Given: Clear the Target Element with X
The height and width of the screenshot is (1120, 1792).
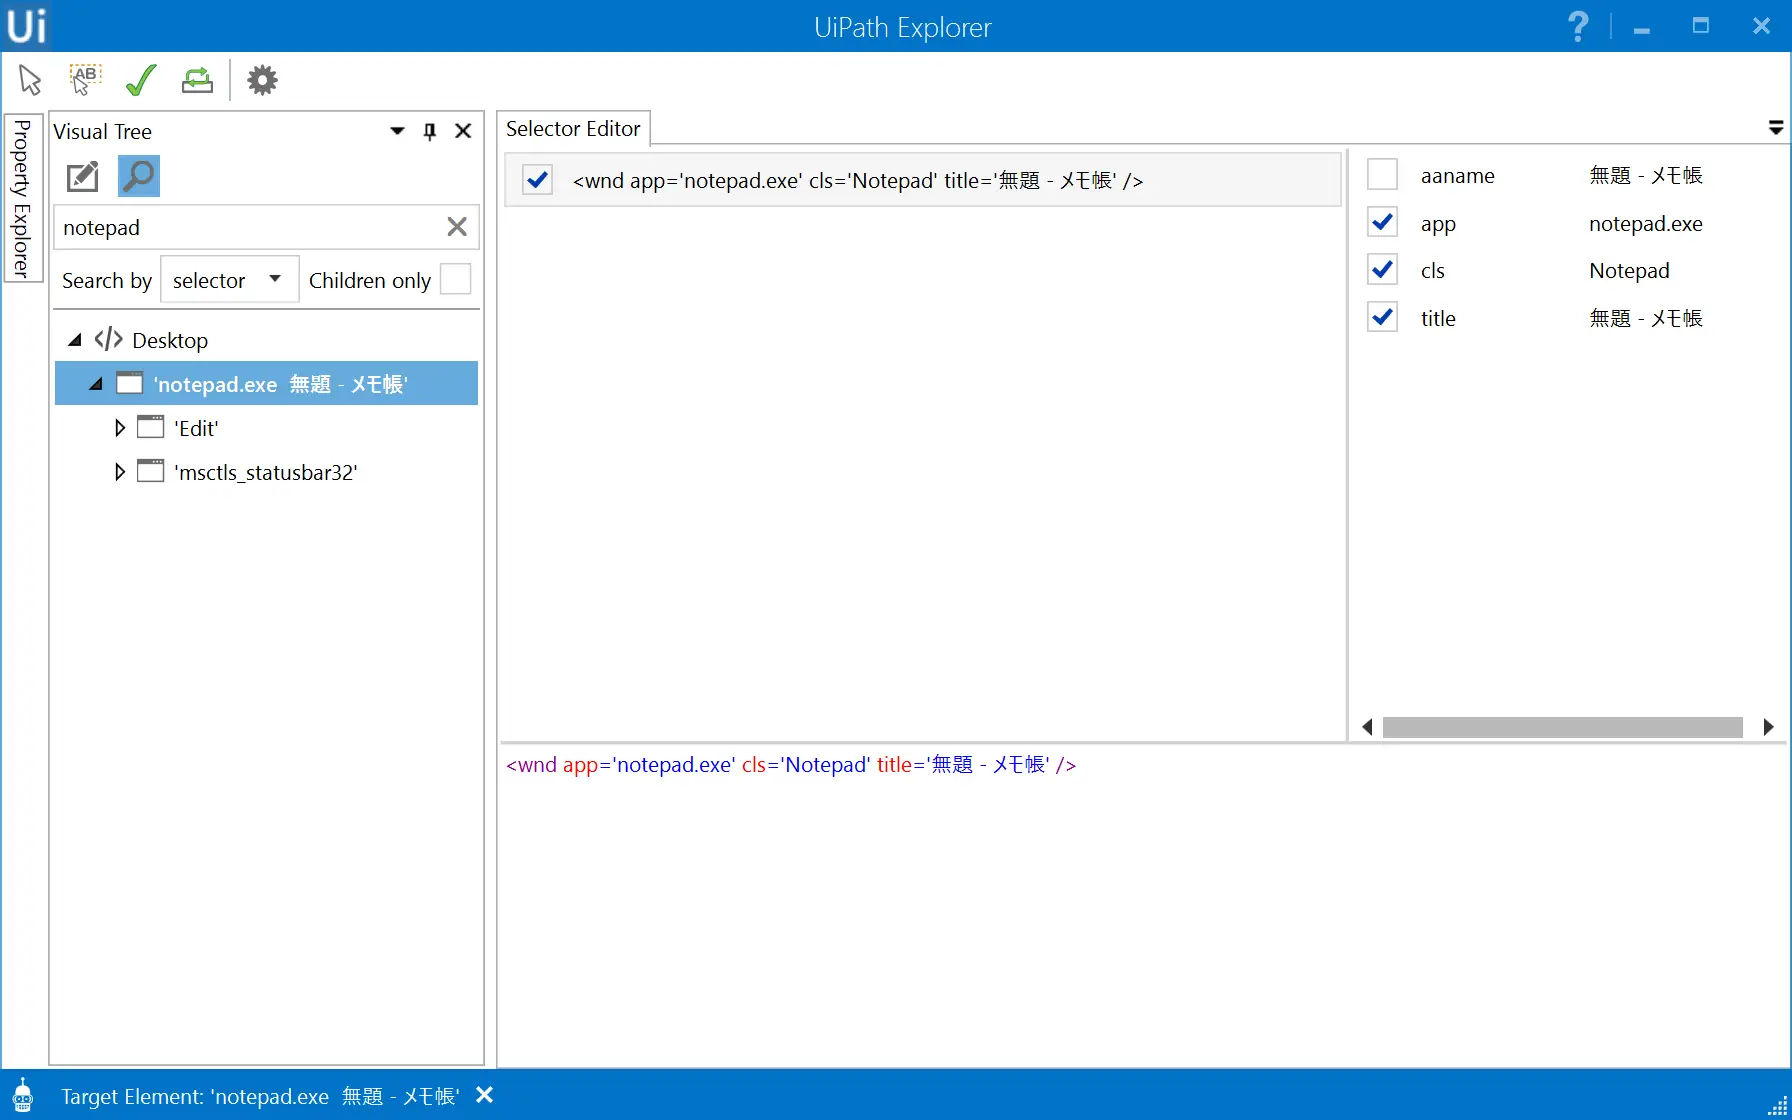Looking at the screenshot, I should [x=485, y=1095].
